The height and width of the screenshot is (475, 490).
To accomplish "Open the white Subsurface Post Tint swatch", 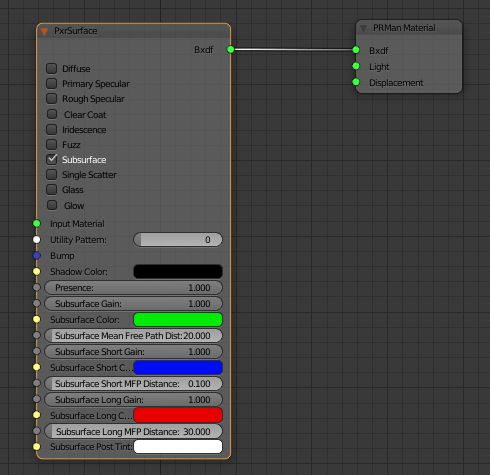I will (178, 447).
